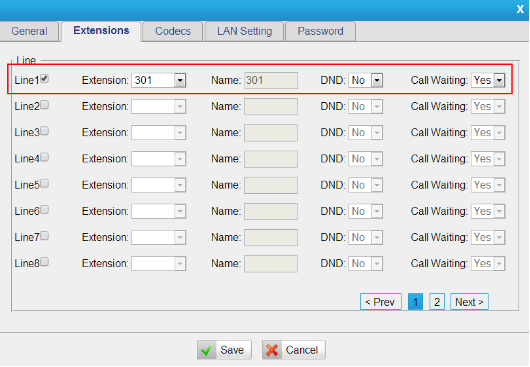The width and height of the screenshot is (530, 367).
Task: Advance with the Next button
Action: tap(469, 302)
